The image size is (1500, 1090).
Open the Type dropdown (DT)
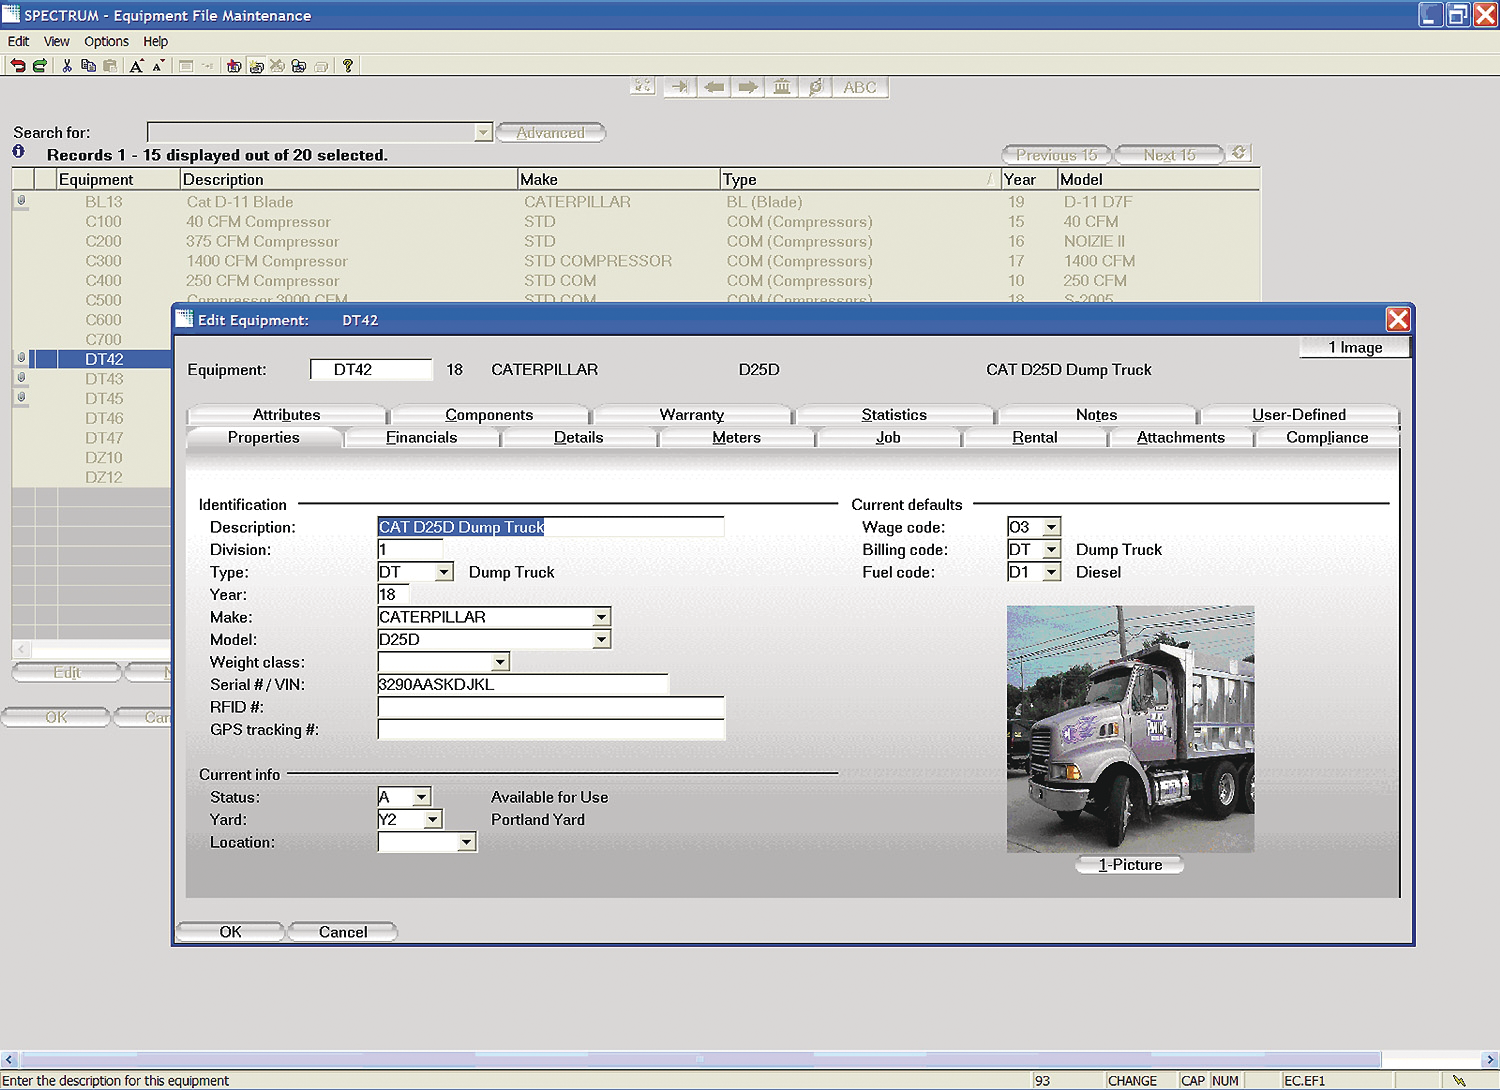(x=444, y=572)
